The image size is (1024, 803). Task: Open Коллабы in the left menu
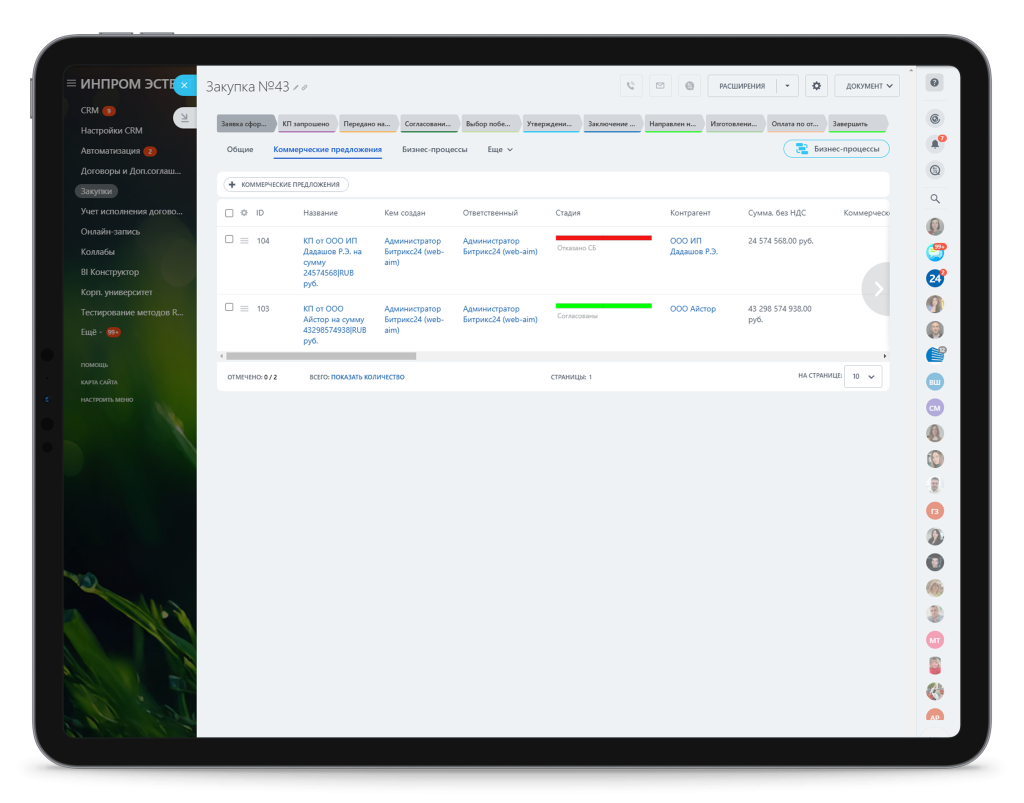click(97, 252)
